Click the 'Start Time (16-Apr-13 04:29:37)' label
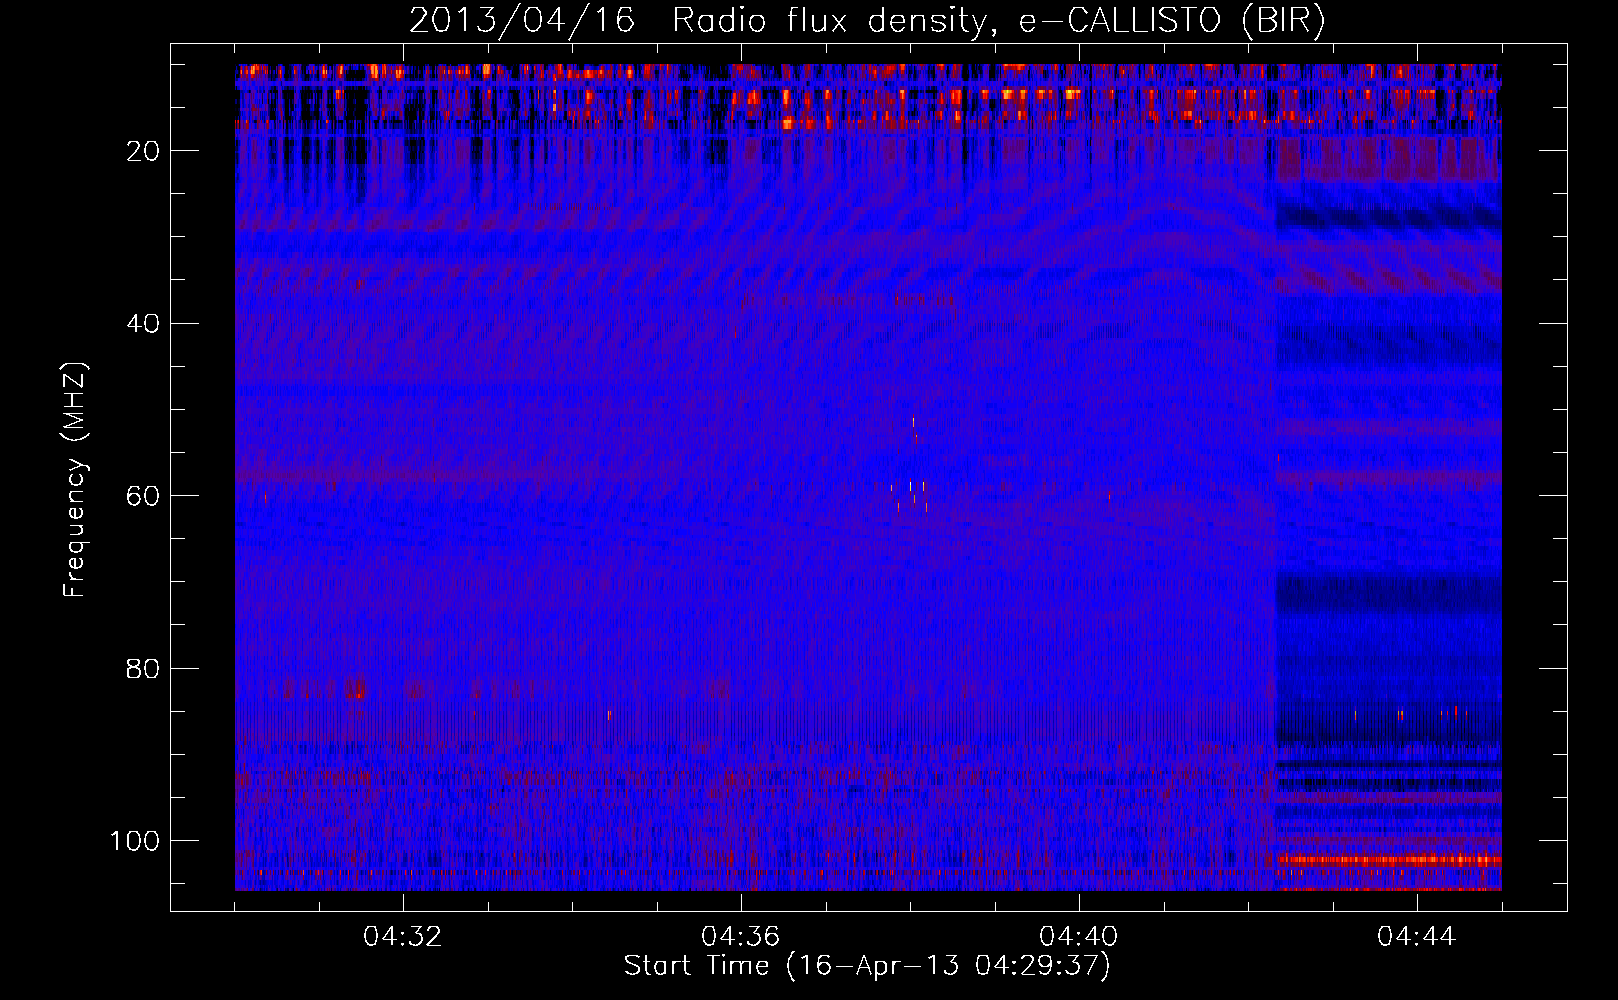Screen dimensions: 1618x1000 (x=867, y=966)
